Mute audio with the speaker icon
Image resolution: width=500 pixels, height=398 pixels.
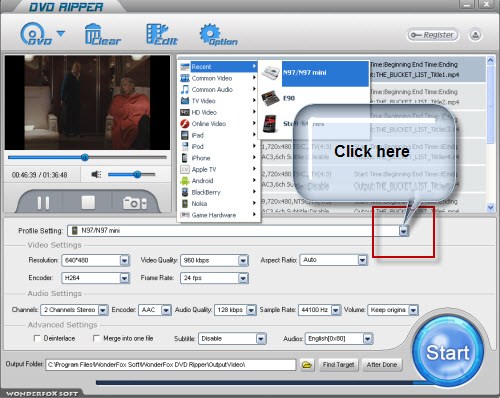tap(96, 174)
